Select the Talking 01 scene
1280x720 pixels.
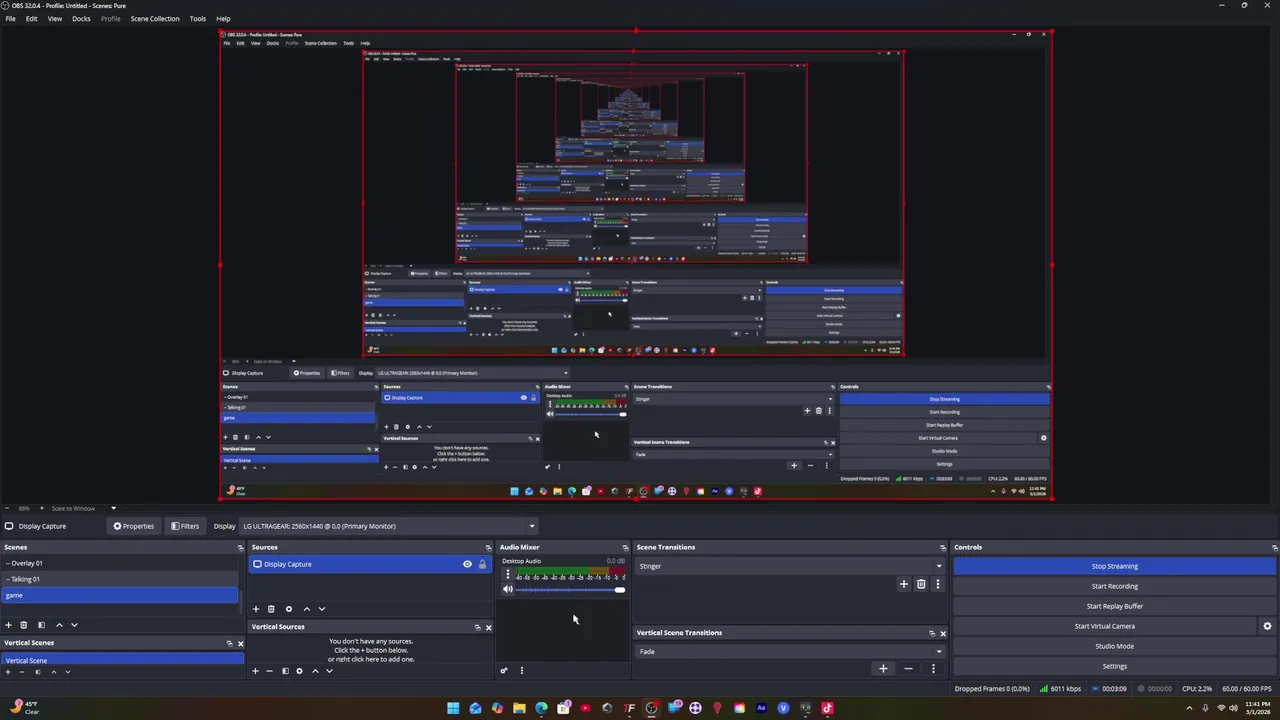coord(120,579)
